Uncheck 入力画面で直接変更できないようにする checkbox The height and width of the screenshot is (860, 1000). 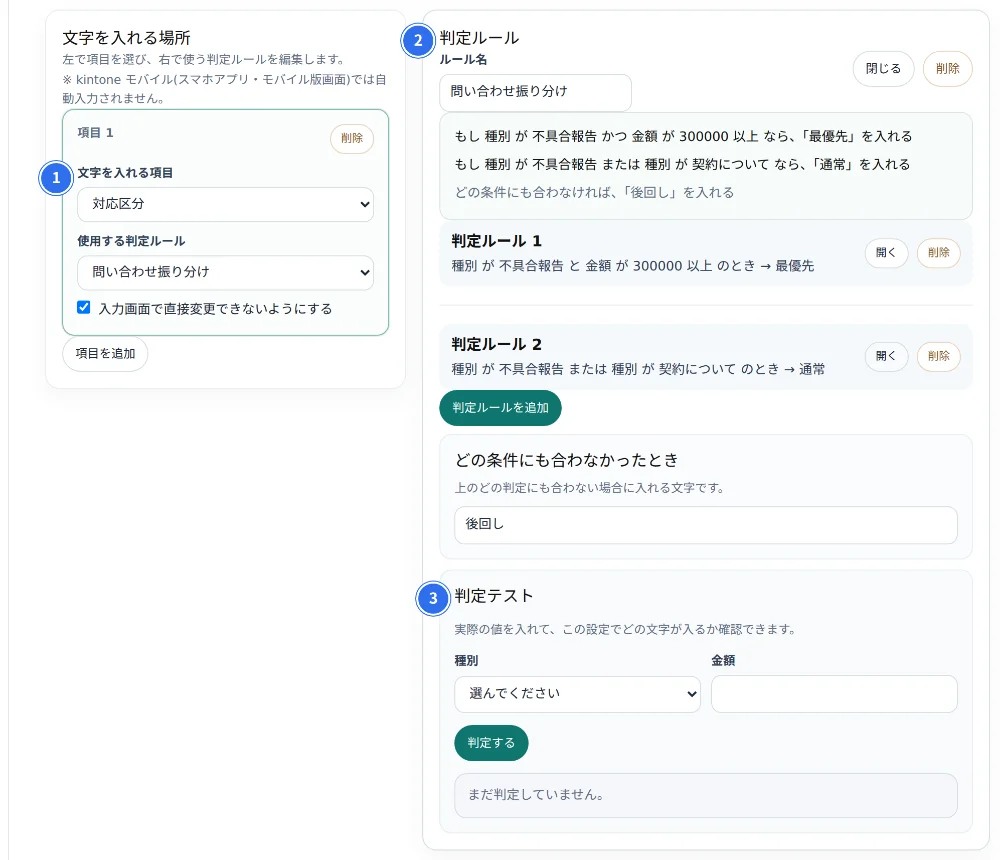[x=84, y=308]
